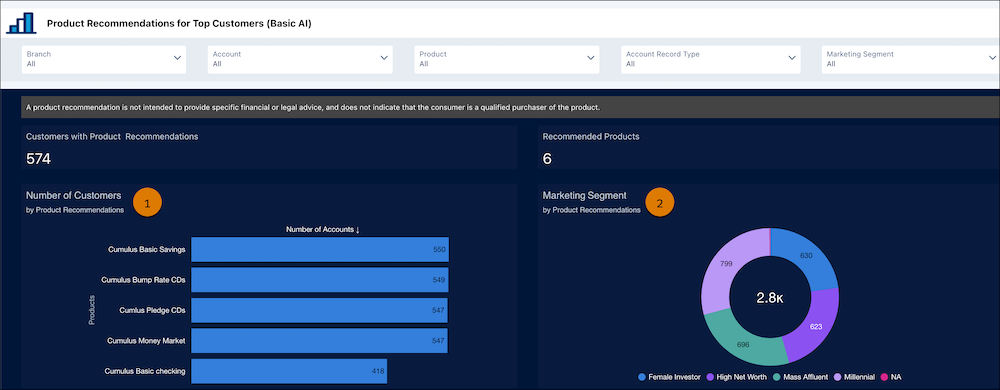This screenshot has width=1000, height=390.
Task: Sort by Number of Accounts column header
Action: [323, 229]
